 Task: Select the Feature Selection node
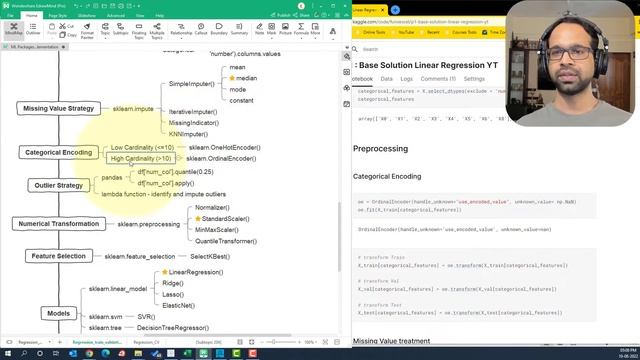[x=58, y=256]
